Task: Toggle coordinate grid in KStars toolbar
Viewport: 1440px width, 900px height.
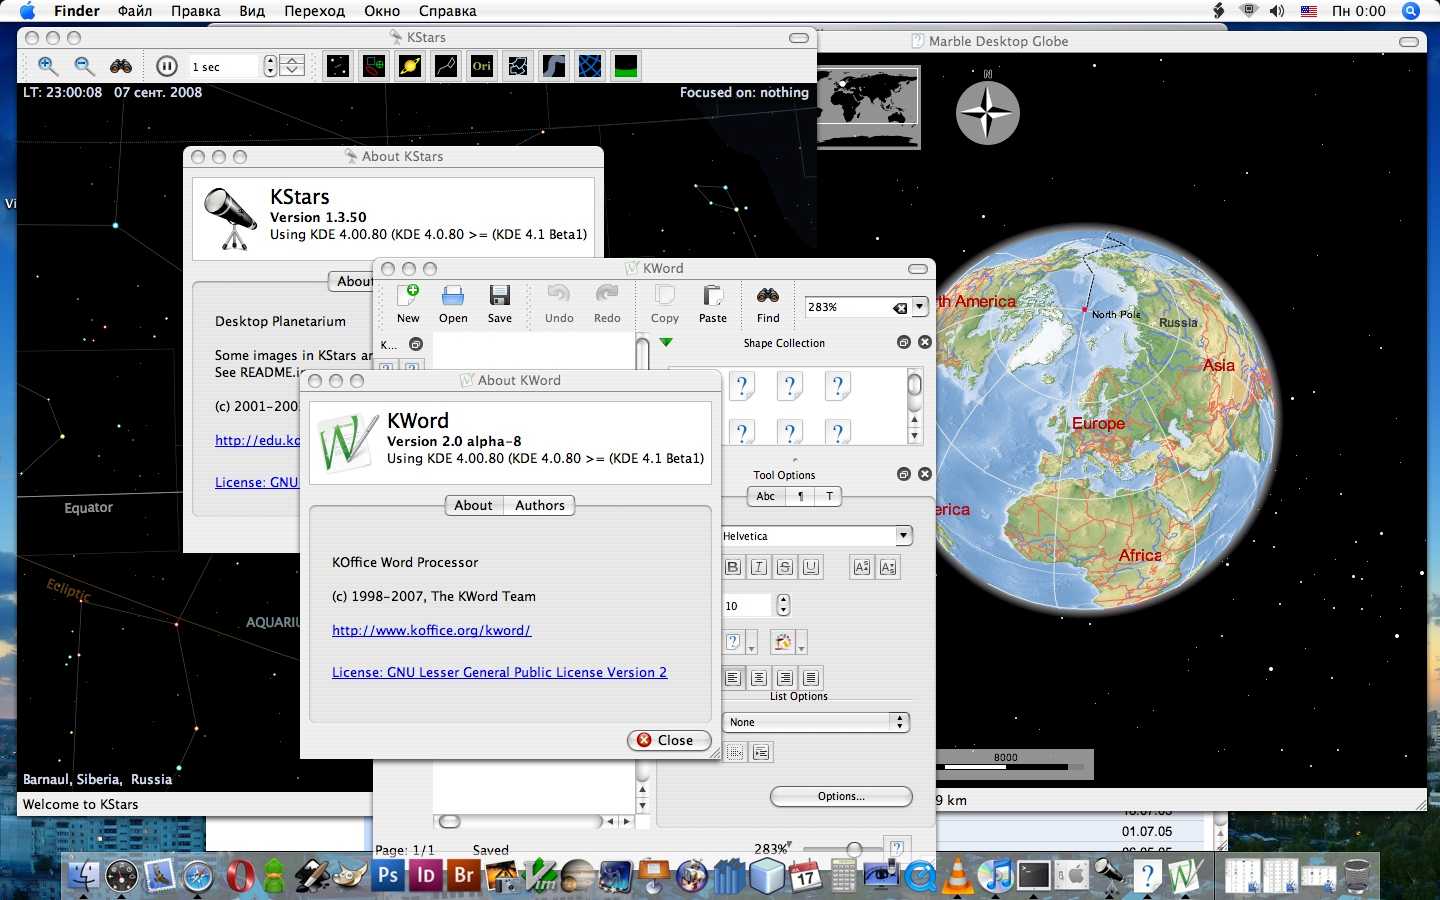Action: [x=590, y=66]
